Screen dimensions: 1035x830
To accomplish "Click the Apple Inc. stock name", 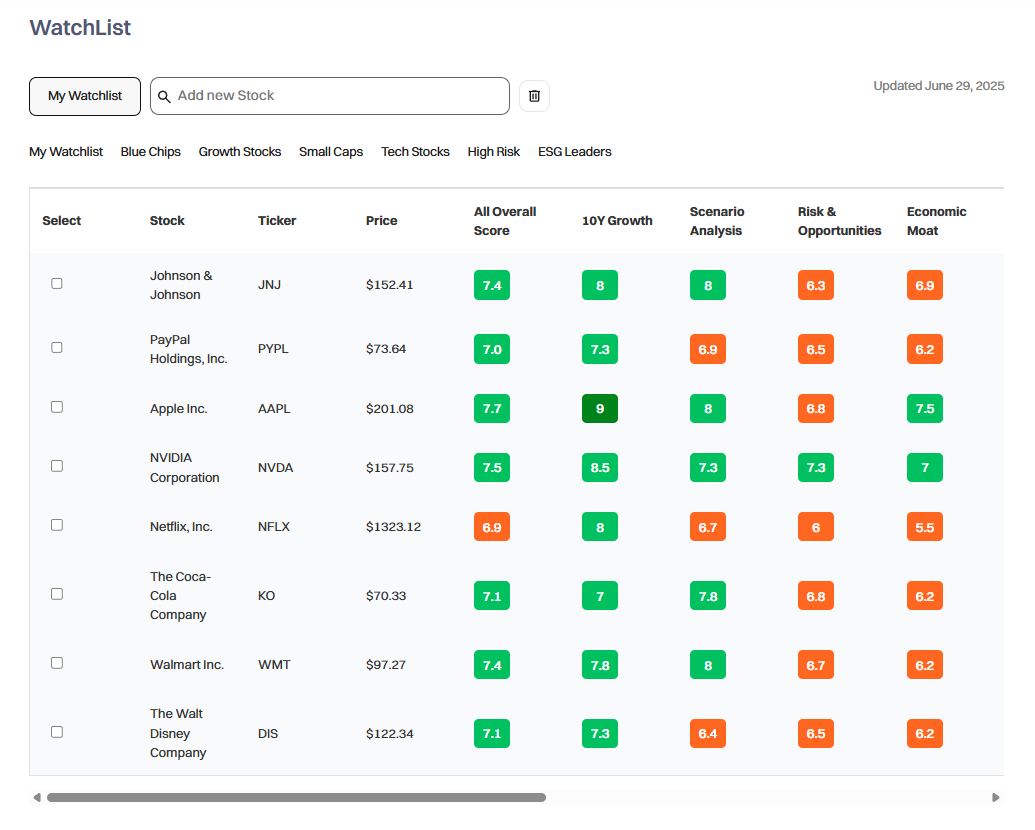I will point(178,409).
